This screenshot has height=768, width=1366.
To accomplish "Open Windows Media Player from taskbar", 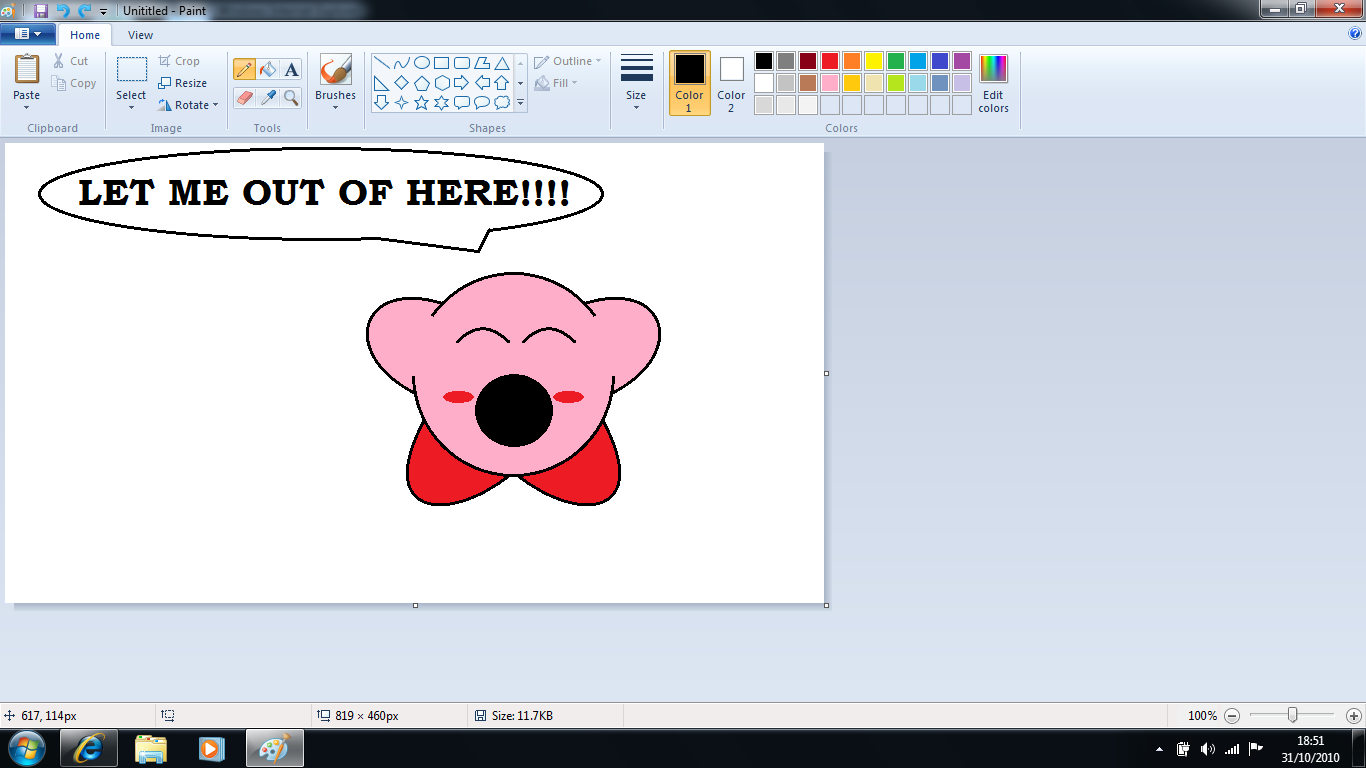I will [x=211, y=748].
